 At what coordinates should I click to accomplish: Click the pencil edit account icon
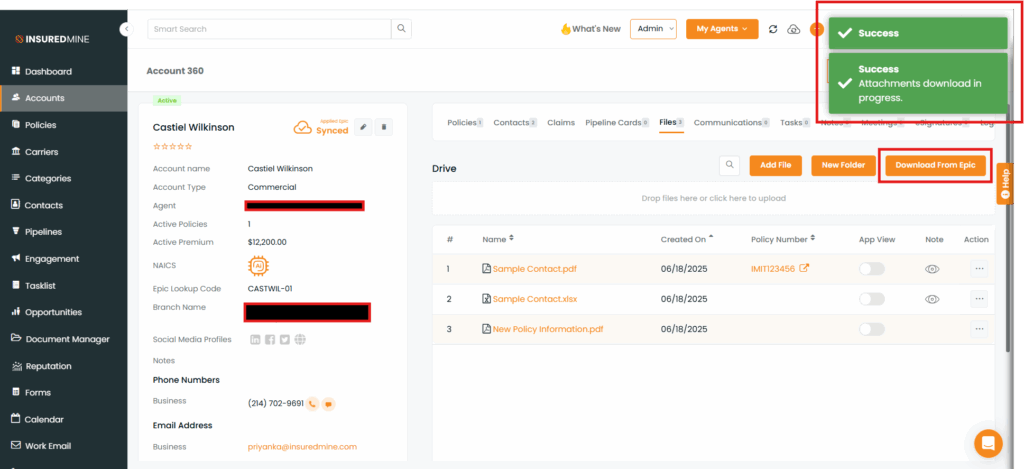363,127
